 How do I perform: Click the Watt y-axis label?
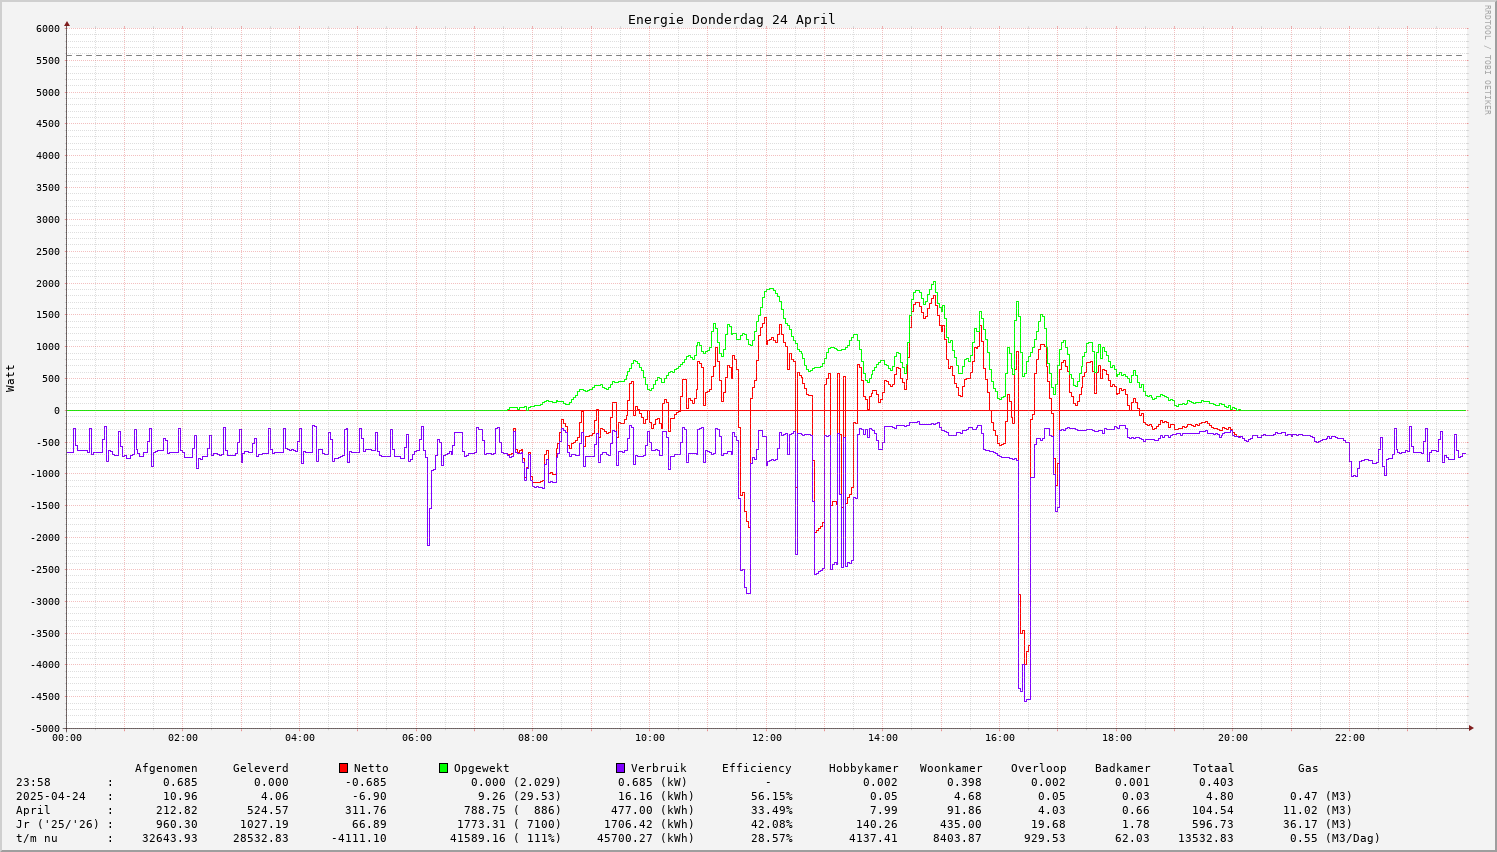[11, 378]
